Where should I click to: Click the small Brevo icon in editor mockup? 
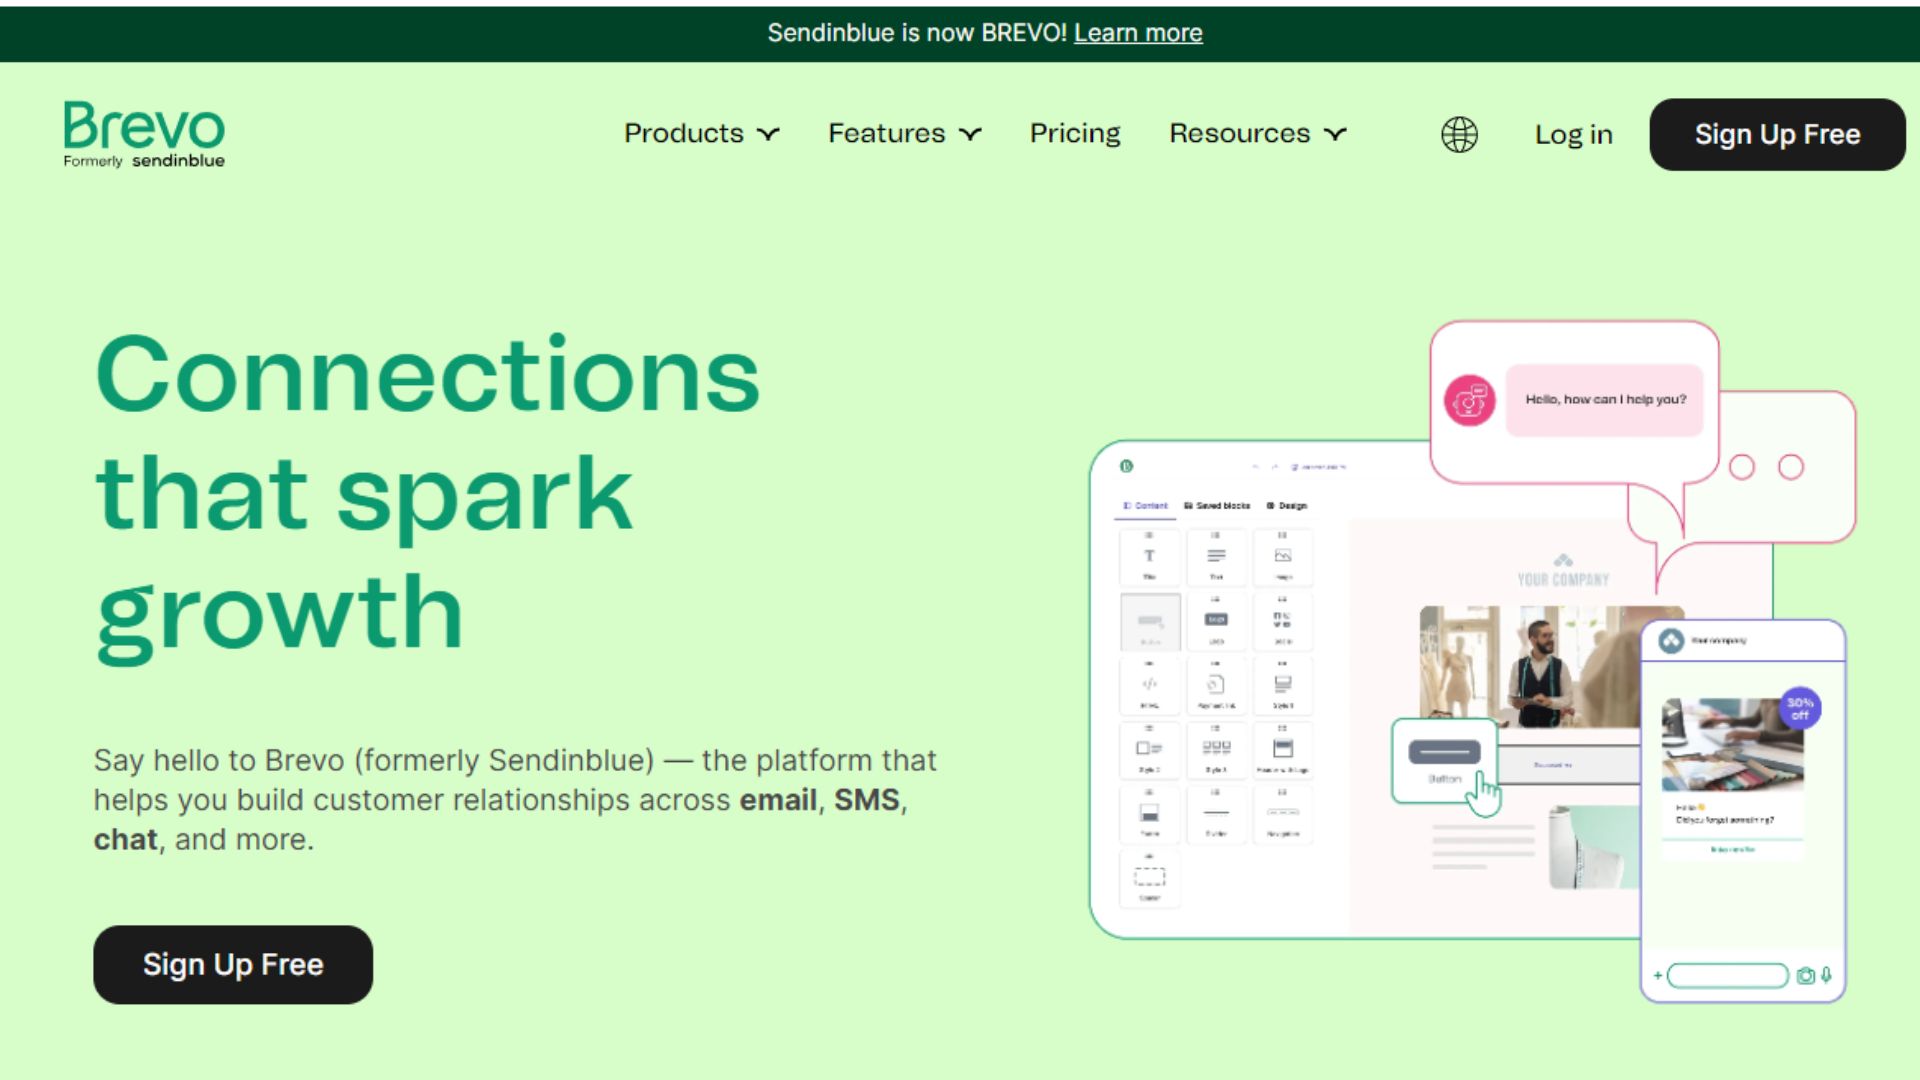click(x=1126, y=466)
